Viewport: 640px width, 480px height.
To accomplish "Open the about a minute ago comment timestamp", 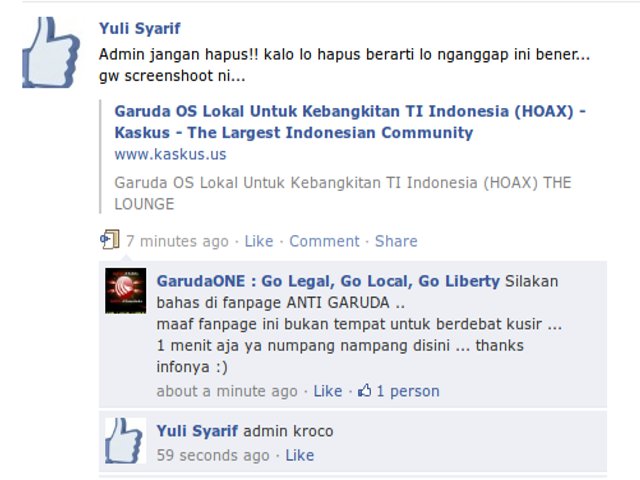I will [227, 391].
